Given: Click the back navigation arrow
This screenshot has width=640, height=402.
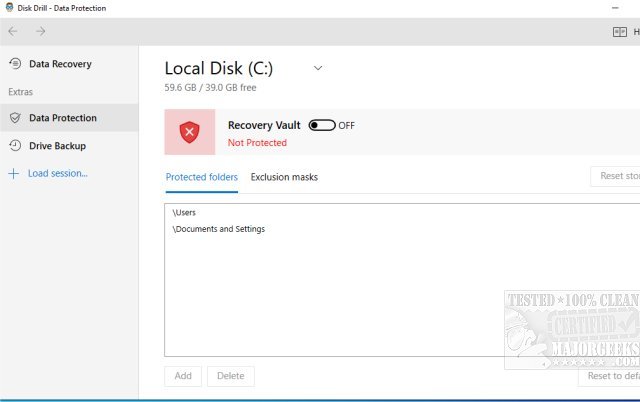Looking at the screenshot, I should click(13, 31).
